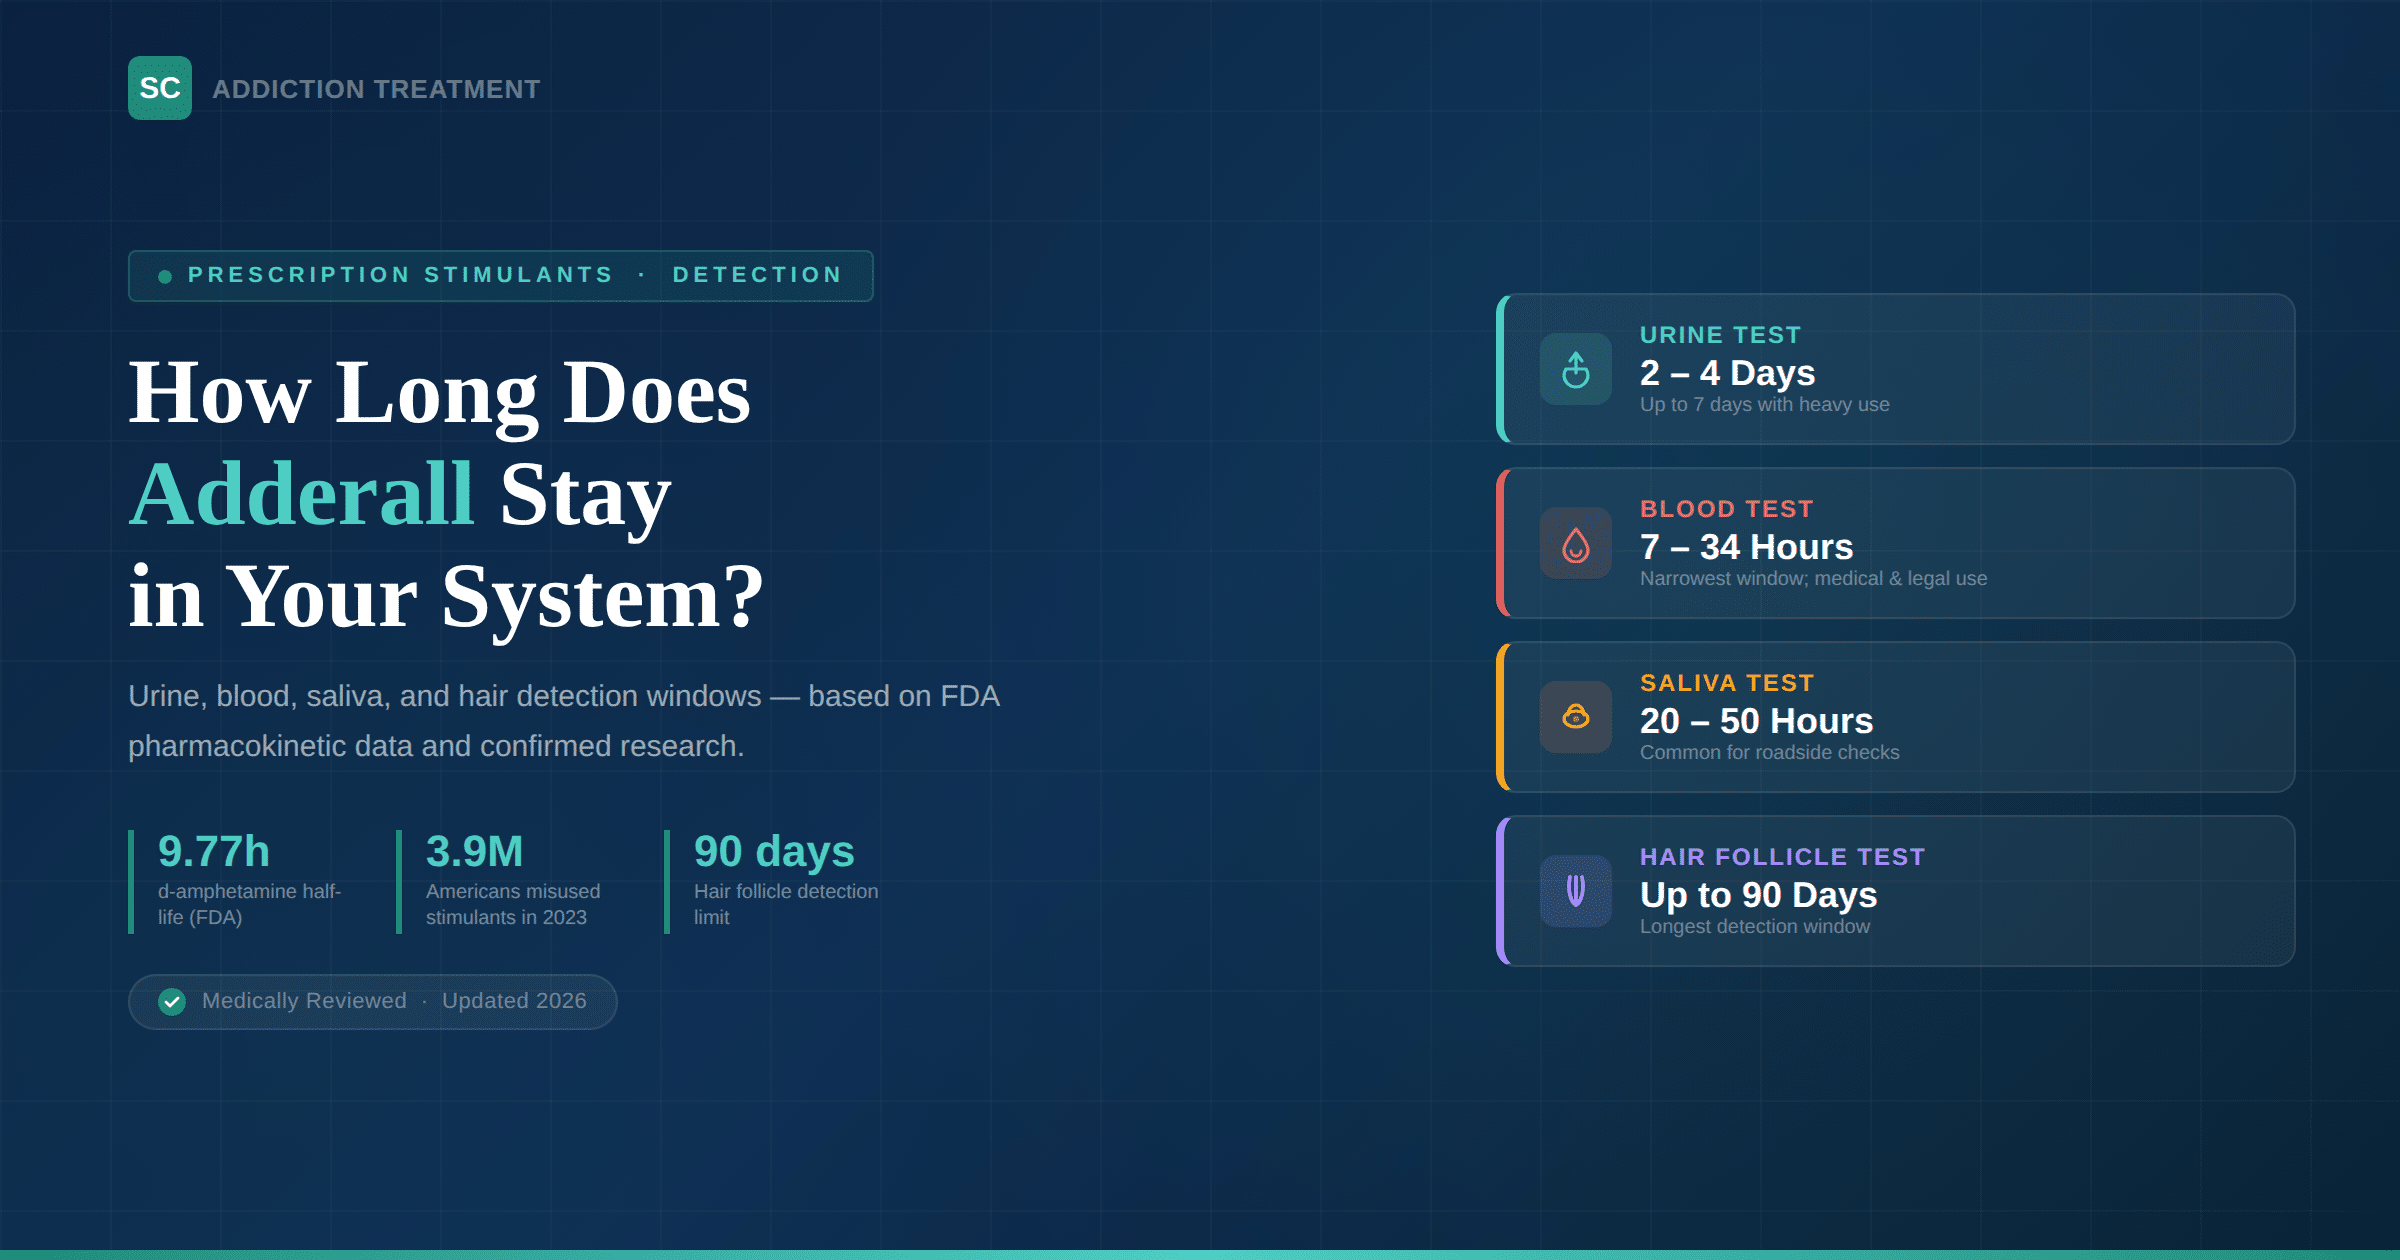The height and width of the screenshot is (1260, 2400).
Task: Click 'Up to 7 days with heavy use'
Action: (x=1765, y=404)
